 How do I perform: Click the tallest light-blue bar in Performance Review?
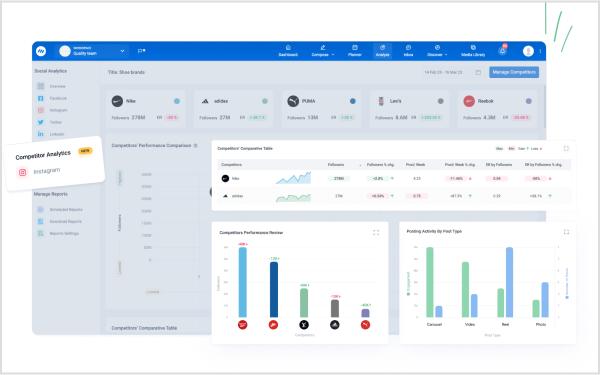click(x=243, y=282)
